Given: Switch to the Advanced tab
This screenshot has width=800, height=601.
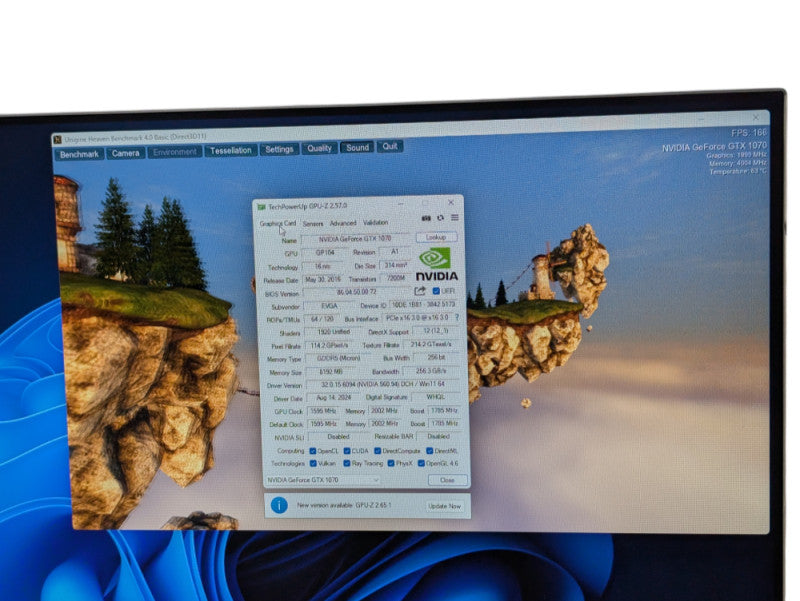Looking at the screenshot, I should click(343, 223).
